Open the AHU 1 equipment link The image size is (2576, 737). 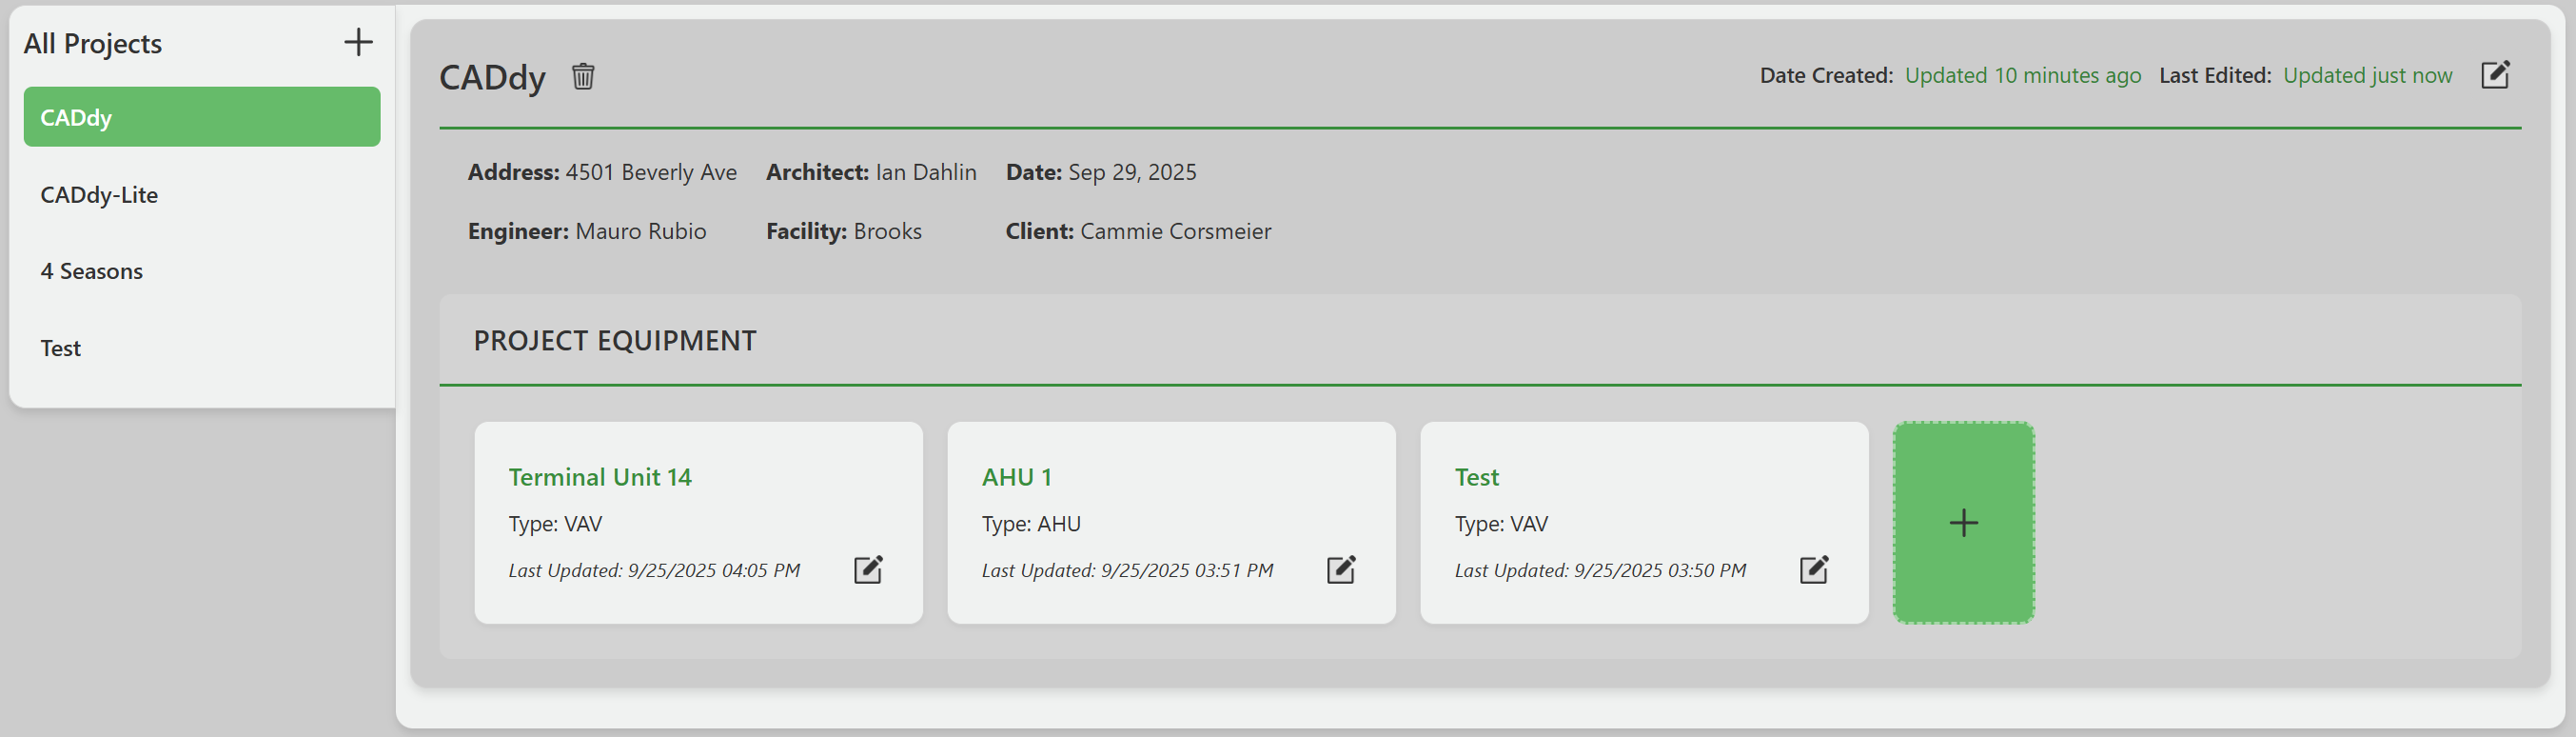tap(1016, 477)
